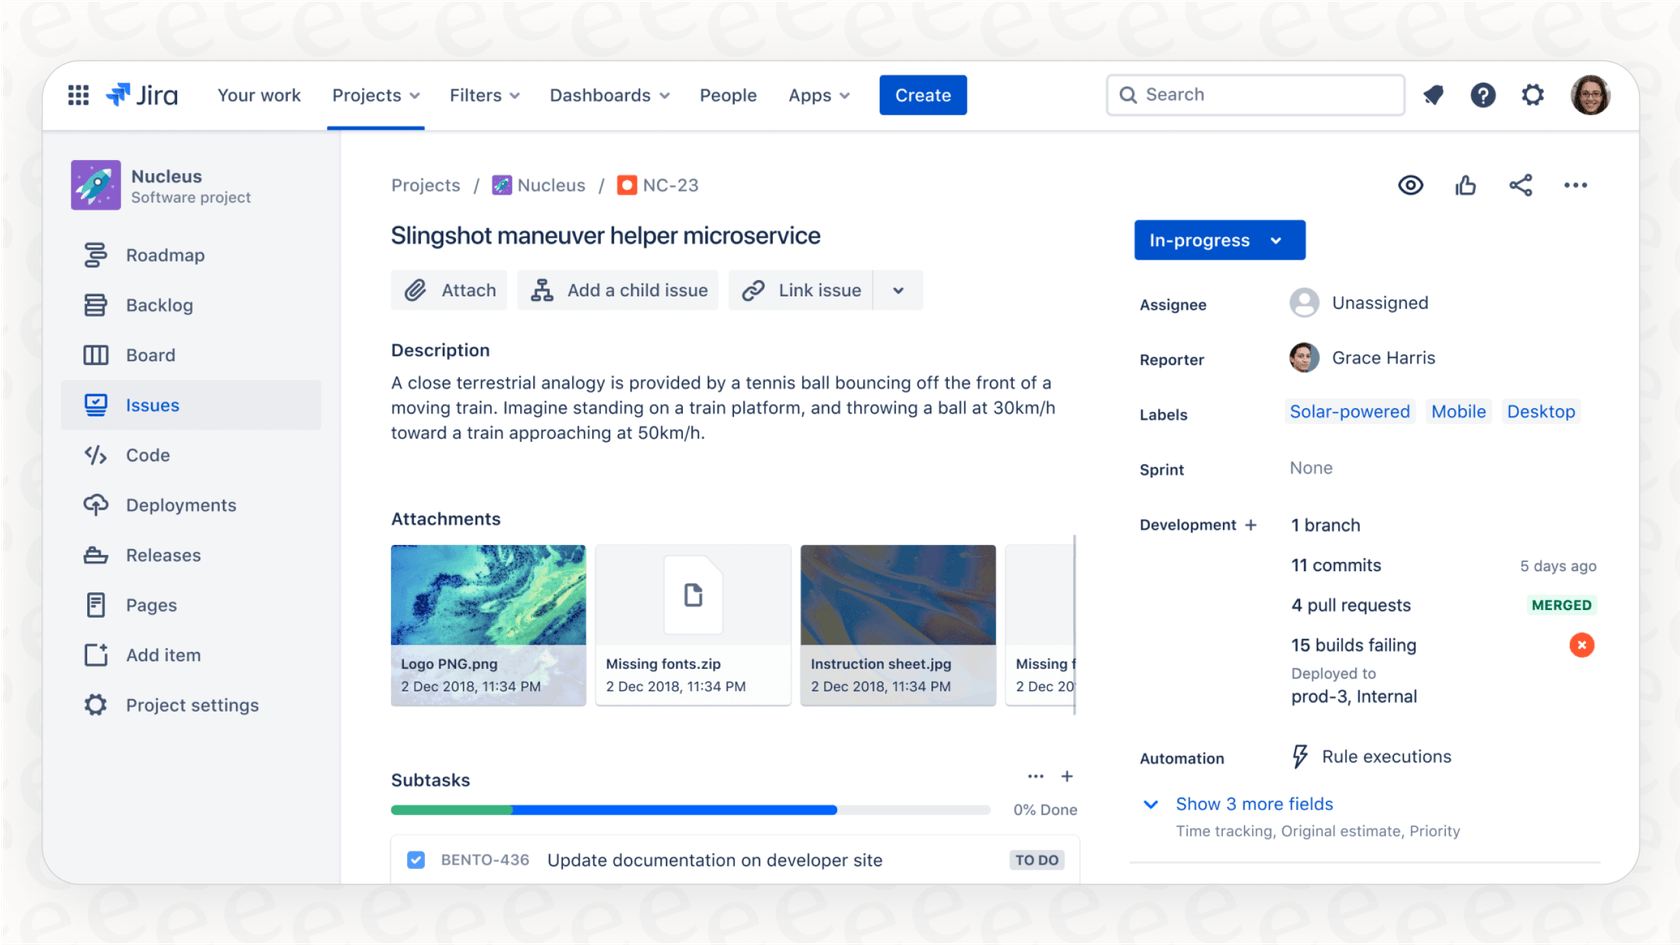Open the Jira app switcher grid

pyautogui.click(x=78, y=95)
